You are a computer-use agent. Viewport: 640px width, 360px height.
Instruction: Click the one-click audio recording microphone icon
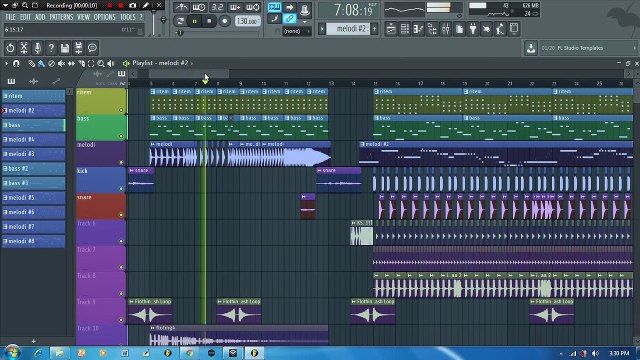coord(38,48)
